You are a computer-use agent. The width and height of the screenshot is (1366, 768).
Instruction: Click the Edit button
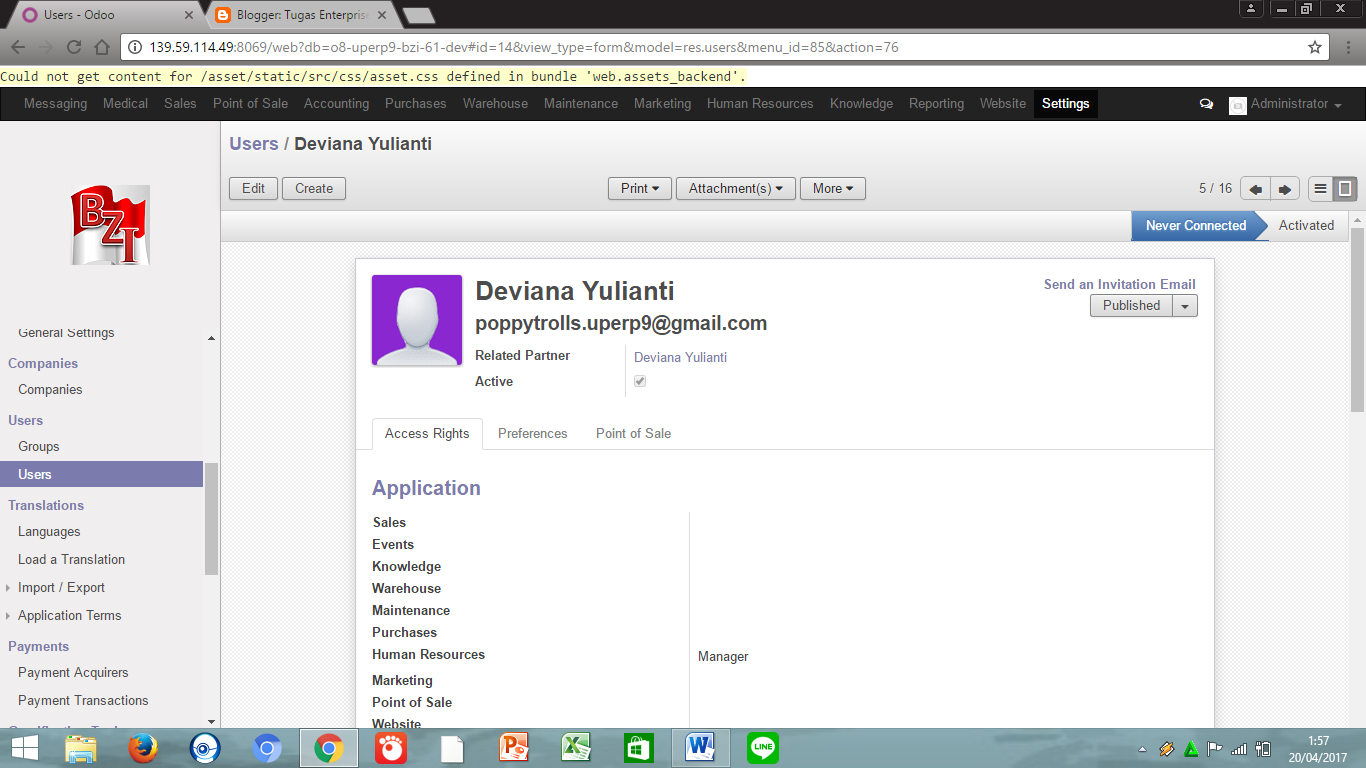pos(254,188)
